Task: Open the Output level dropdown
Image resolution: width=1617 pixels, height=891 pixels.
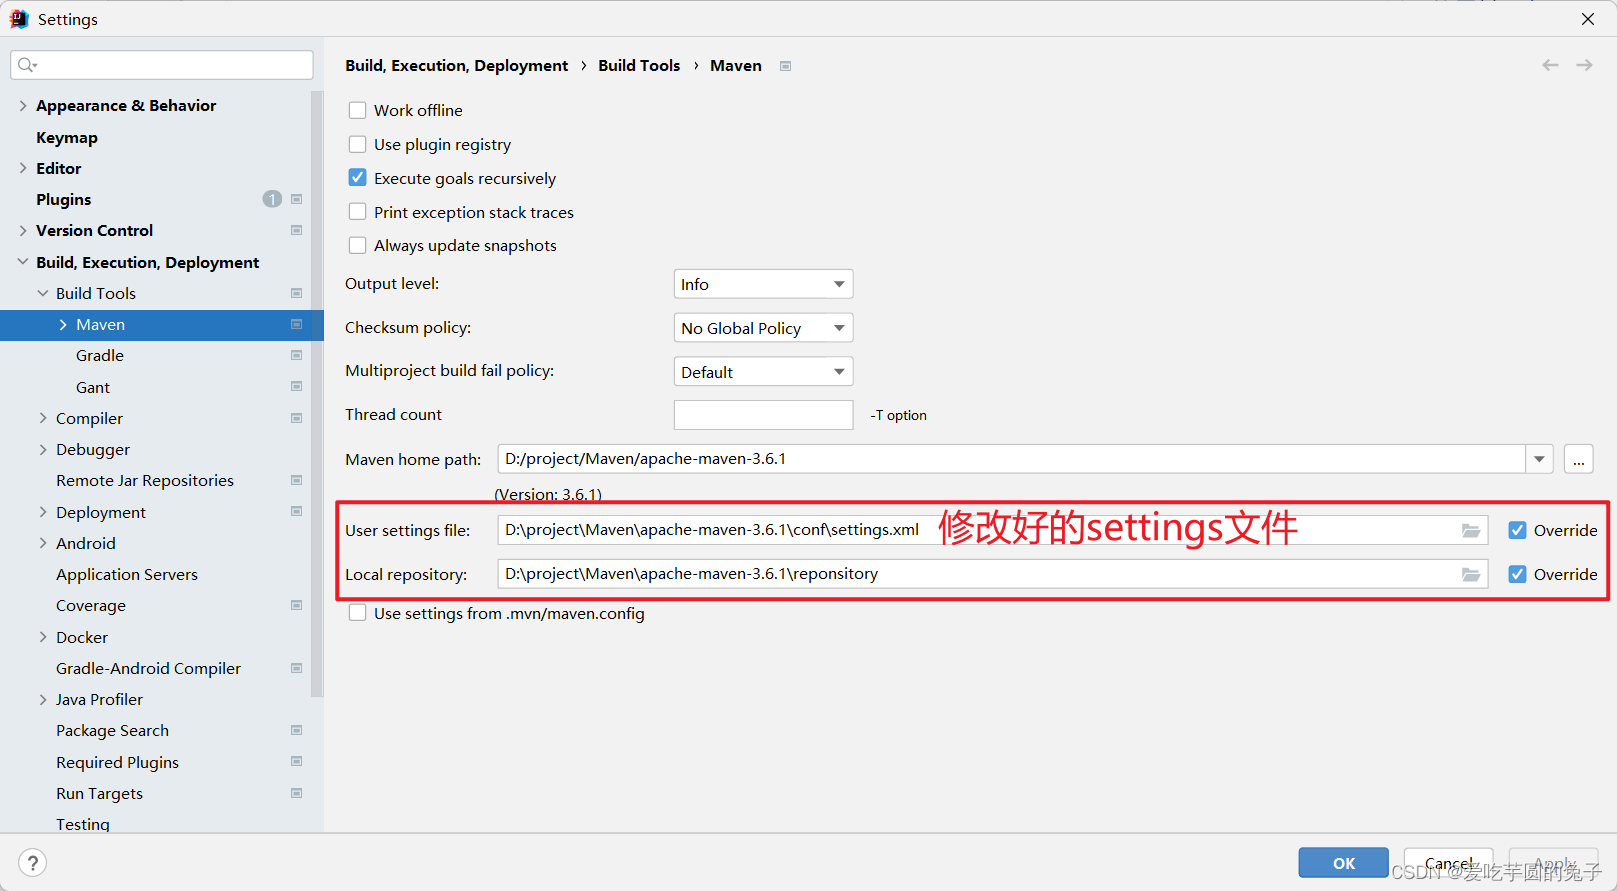Action: pos(763,284)
